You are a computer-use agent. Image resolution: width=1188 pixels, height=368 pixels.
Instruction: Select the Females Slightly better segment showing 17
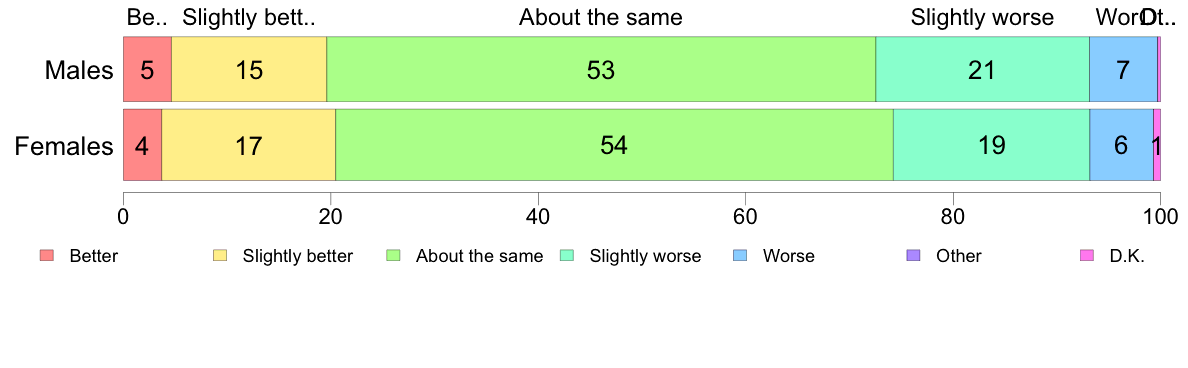249,145
